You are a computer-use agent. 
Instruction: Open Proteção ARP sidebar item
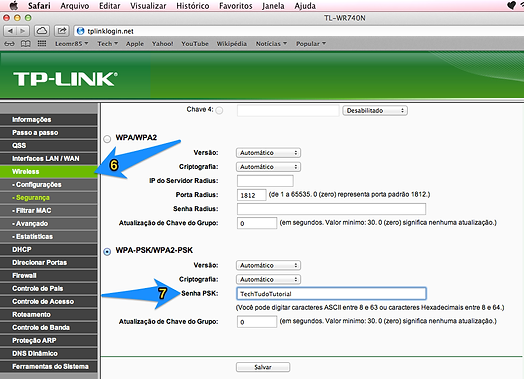click(49, 341)
